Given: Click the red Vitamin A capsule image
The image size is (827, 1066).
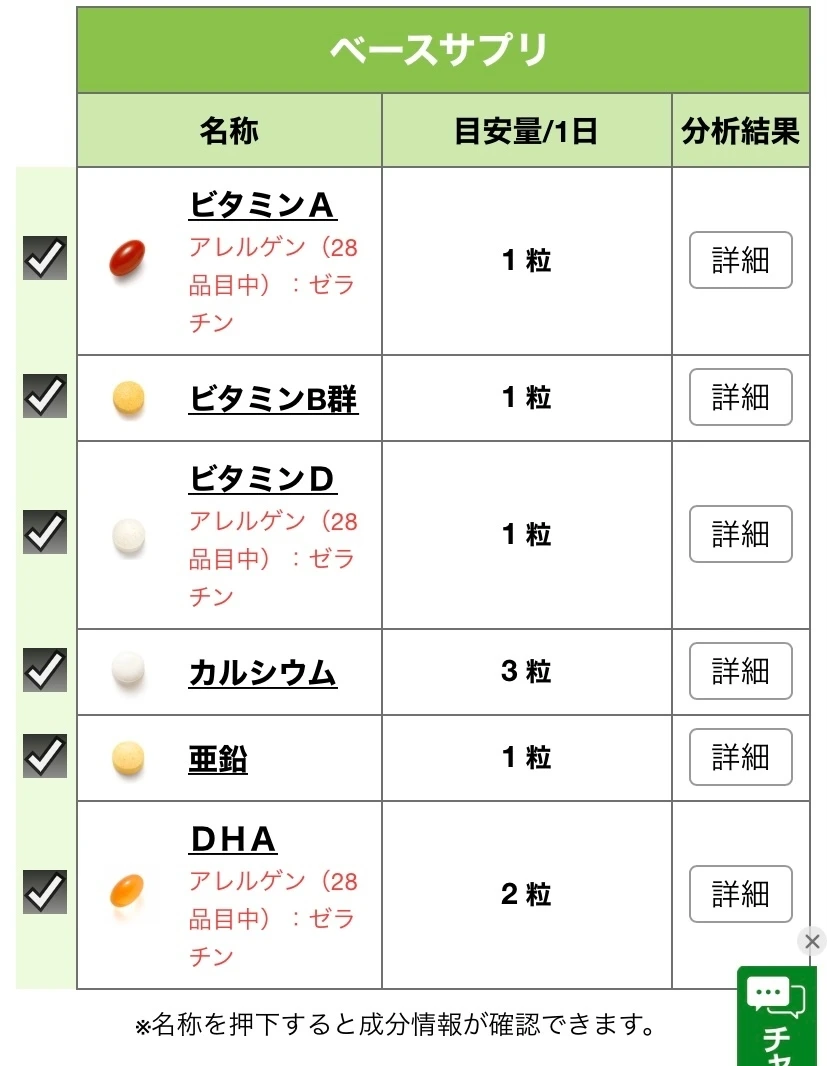Looking at the screenshot, I should point(128,260).
